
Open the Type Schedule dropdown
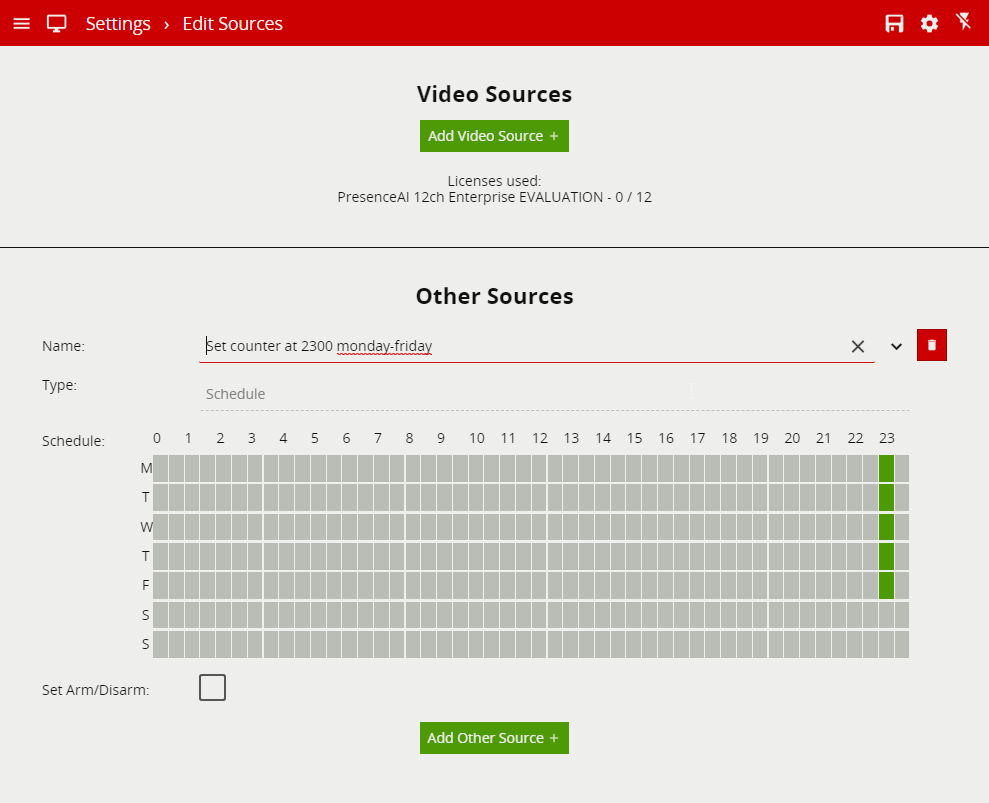[554, 394]
